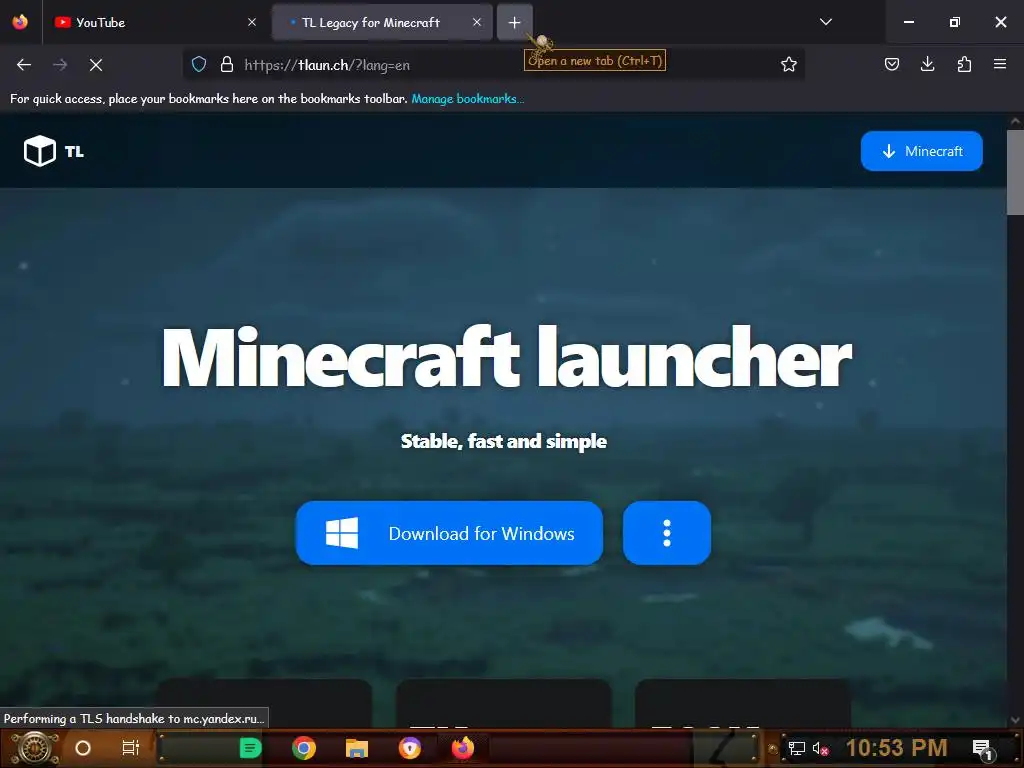Expand the list all tabs chevron
The image size is (1024, 768).
[x=825, y=22]
